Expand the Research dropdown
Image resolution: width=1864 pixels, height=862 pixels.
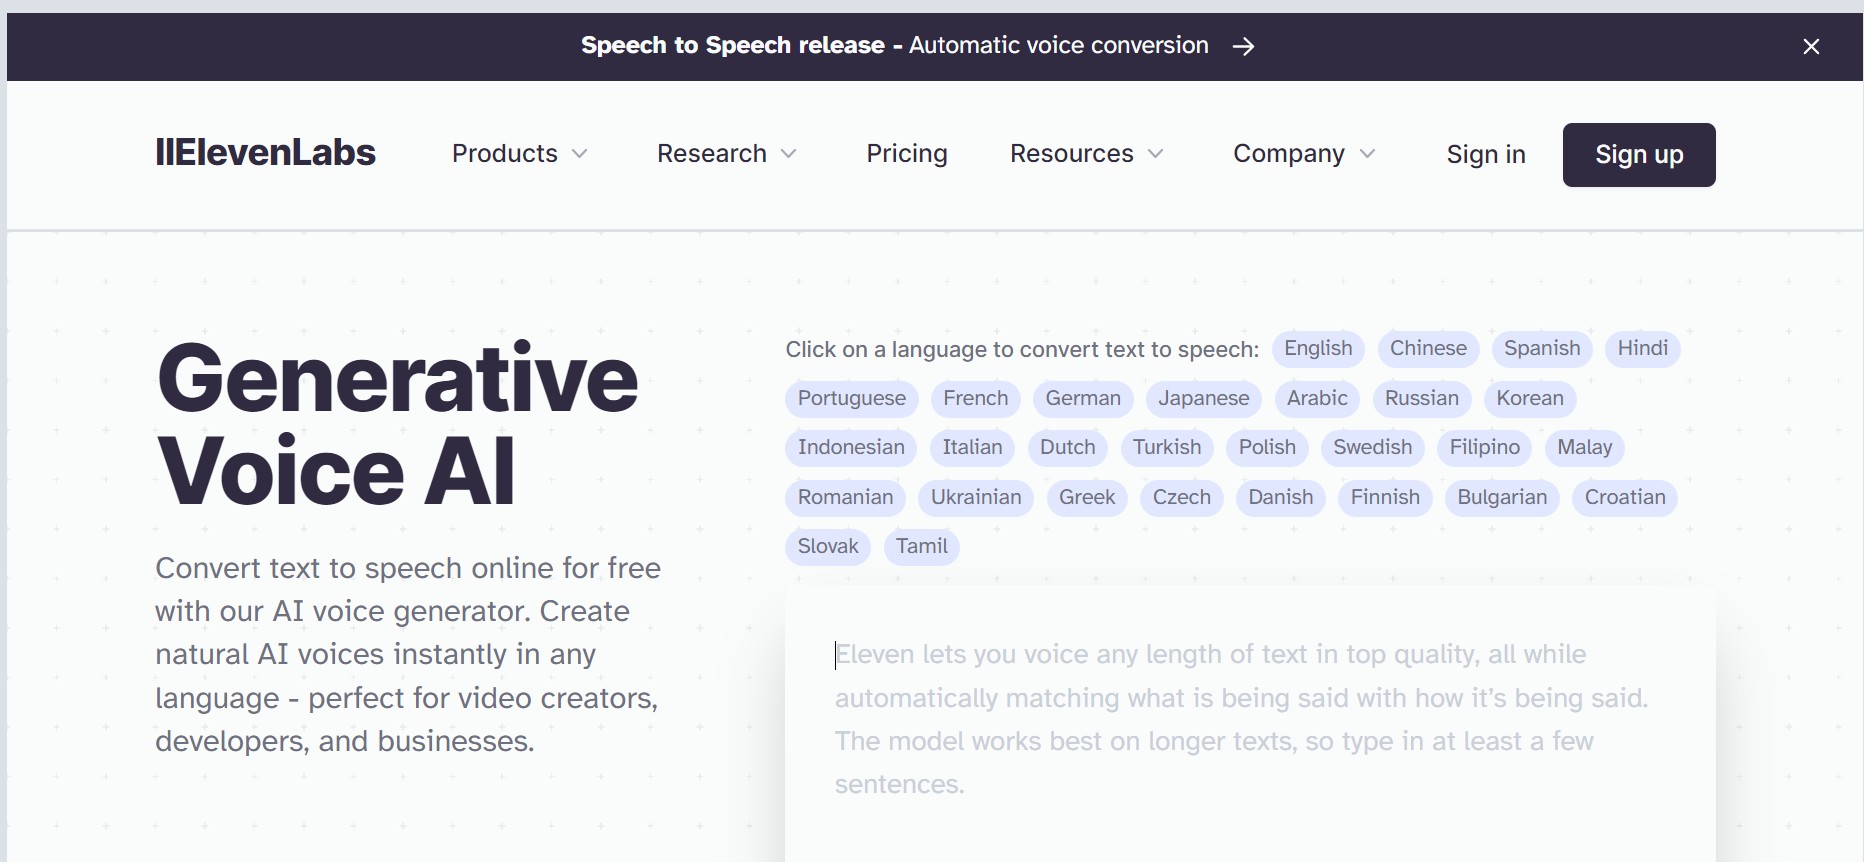pos(726,154)
